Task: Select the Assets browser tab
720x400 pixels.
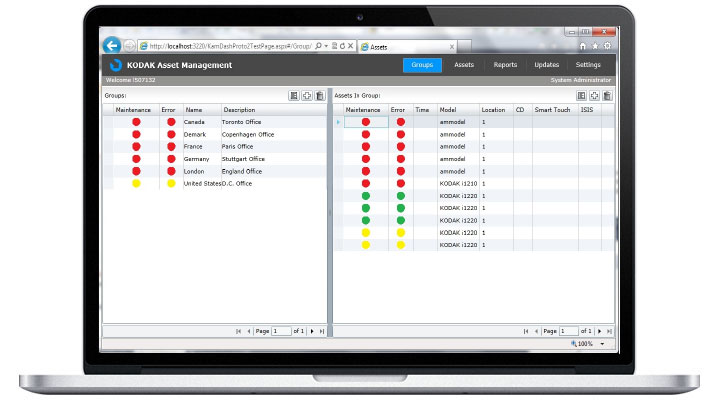Action: click(x=408, y=47)
